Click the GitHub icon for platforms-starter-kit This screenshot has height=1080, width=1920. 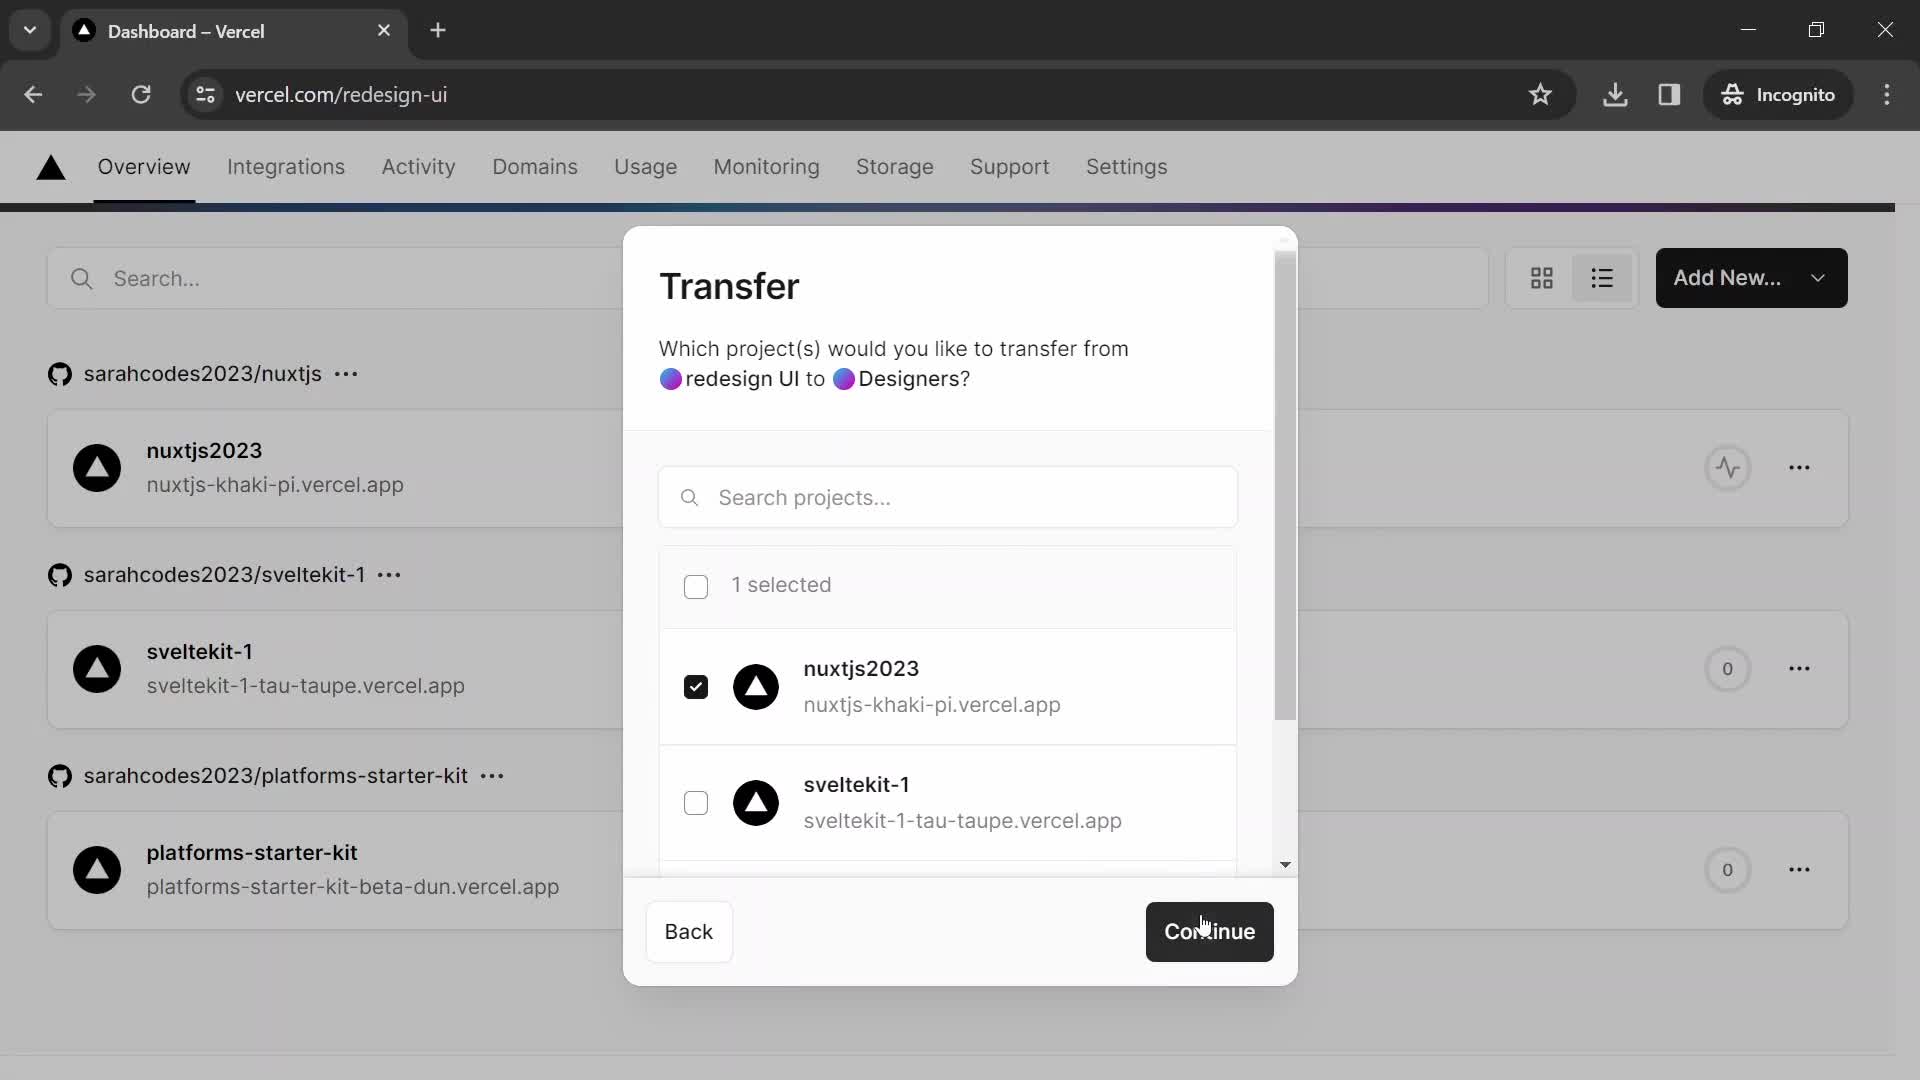(x=59, y=775)
